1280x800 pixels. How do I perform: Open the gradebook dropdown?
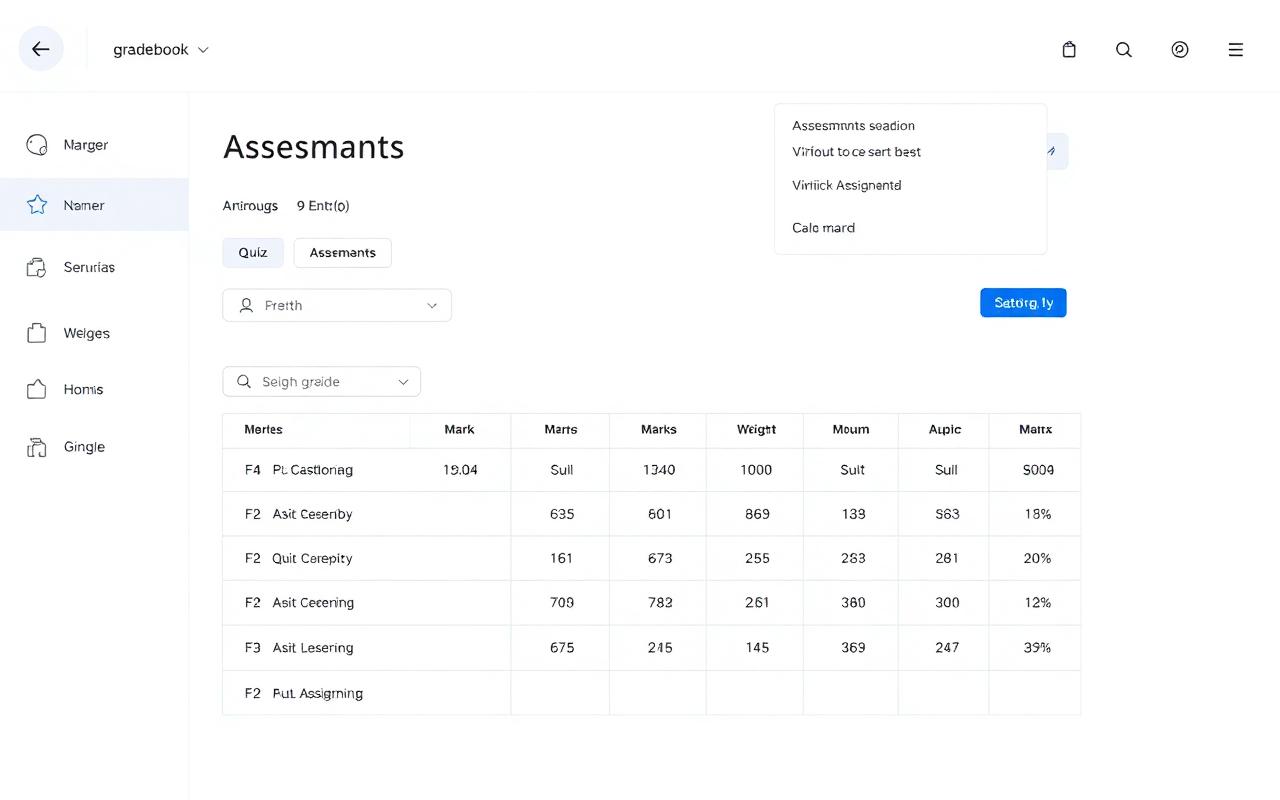coord(161,49)
